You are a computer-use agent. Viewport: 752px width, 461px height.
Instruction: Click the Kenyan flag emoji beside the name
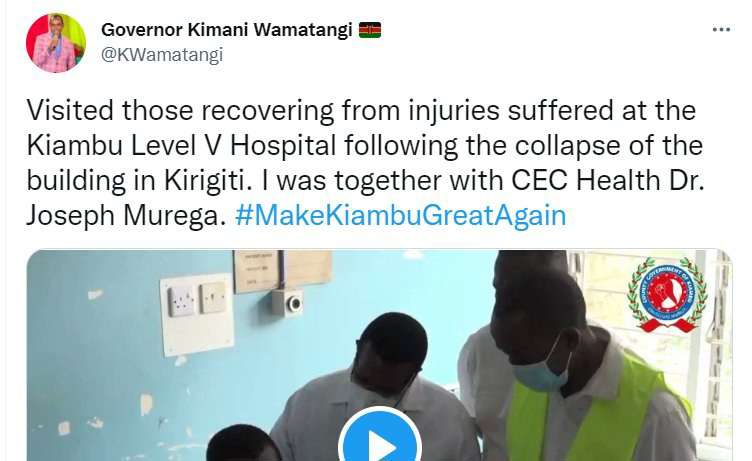370,30
